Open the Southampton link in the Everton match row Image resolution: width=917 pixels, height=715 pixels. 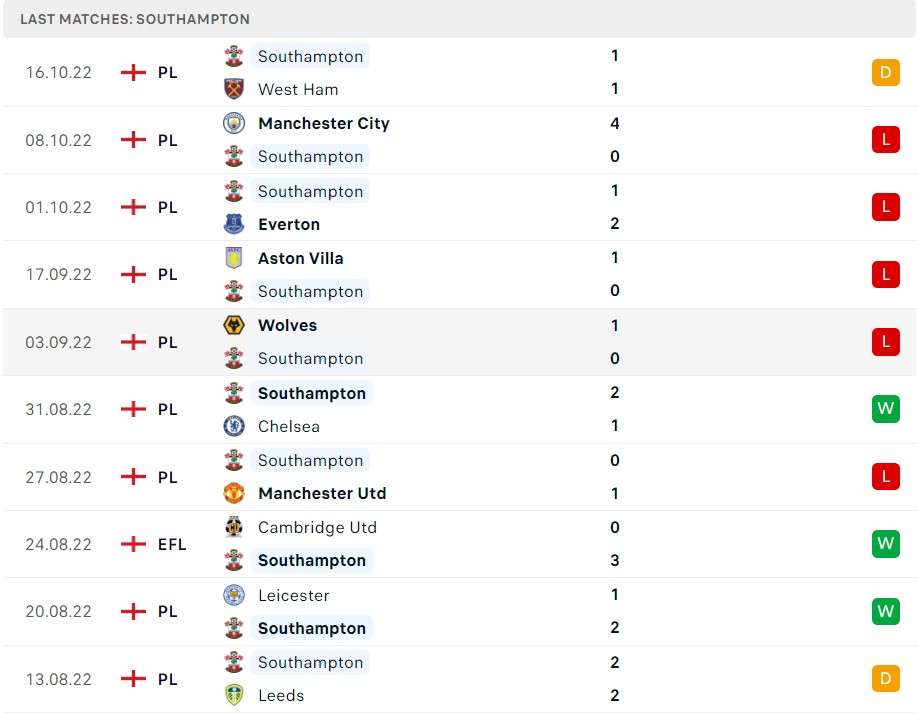[310, 191]
